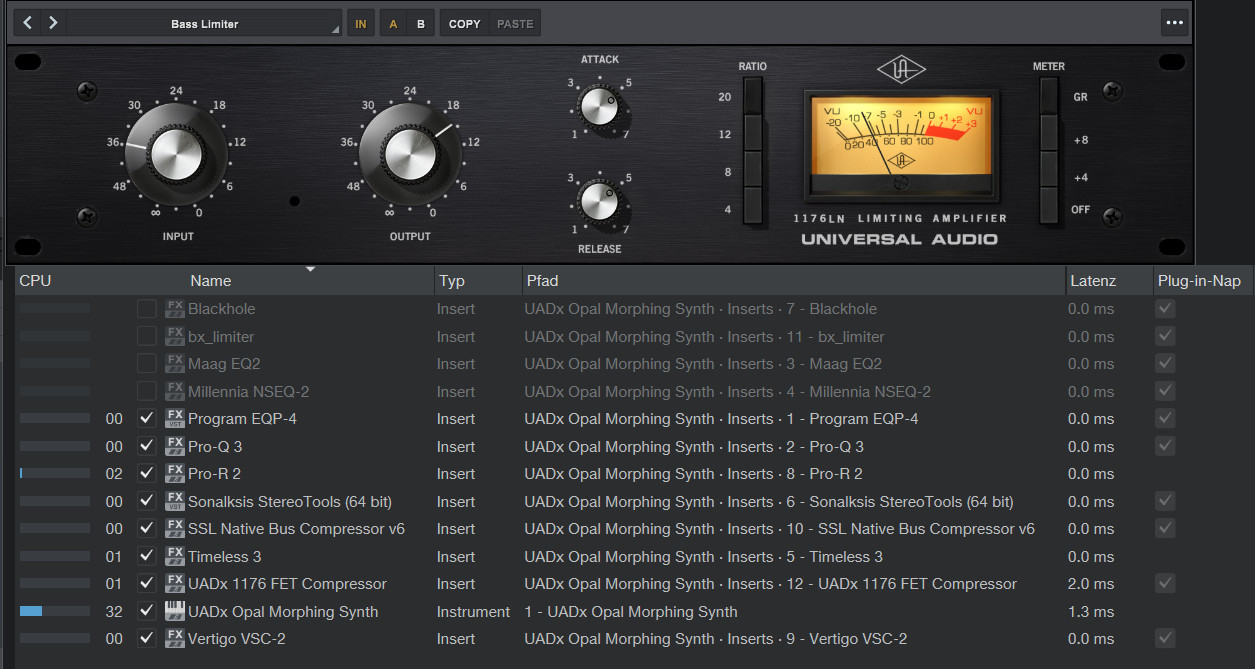This screenshot has height=669, width=1255.
Task: Toggle Plug-in-Nap for UADx 1176 FET Compressor row
Action: pos(1165,583)
